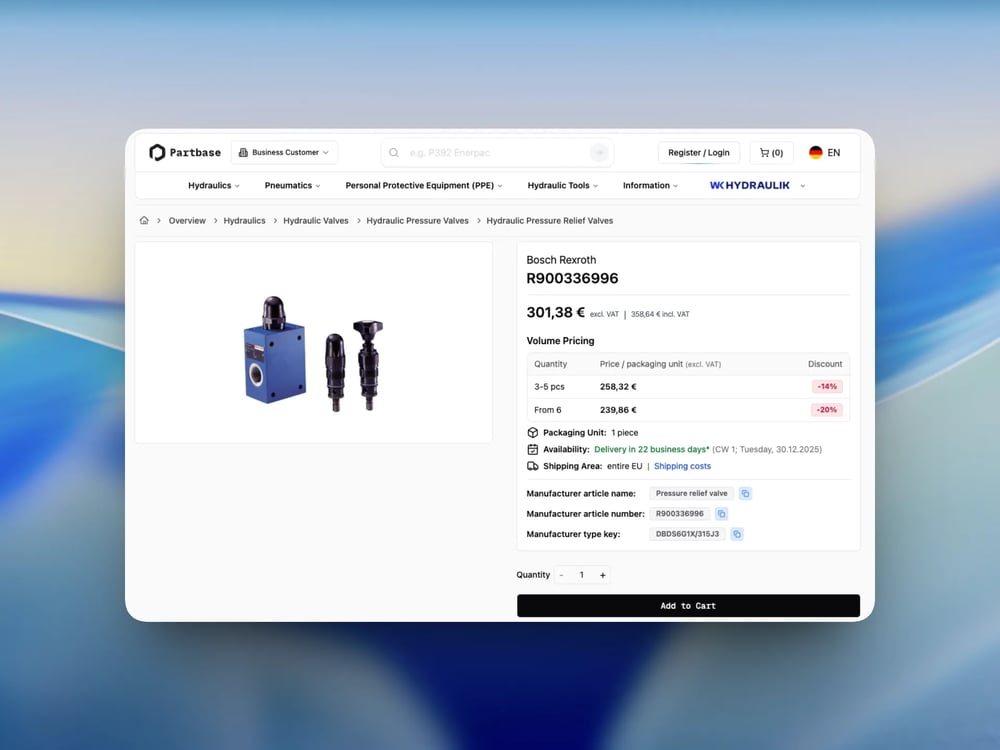Open the shopping cart (0)
This screenshot has height=750, width=1000.
click(x=771, y=152)
